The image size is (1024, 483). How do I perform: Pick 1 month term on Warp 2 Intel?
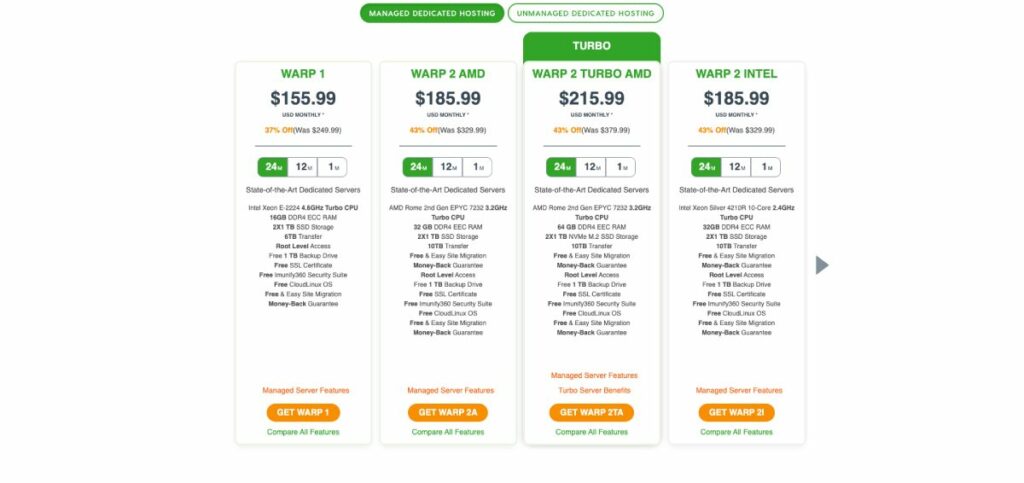click(766, 167)
